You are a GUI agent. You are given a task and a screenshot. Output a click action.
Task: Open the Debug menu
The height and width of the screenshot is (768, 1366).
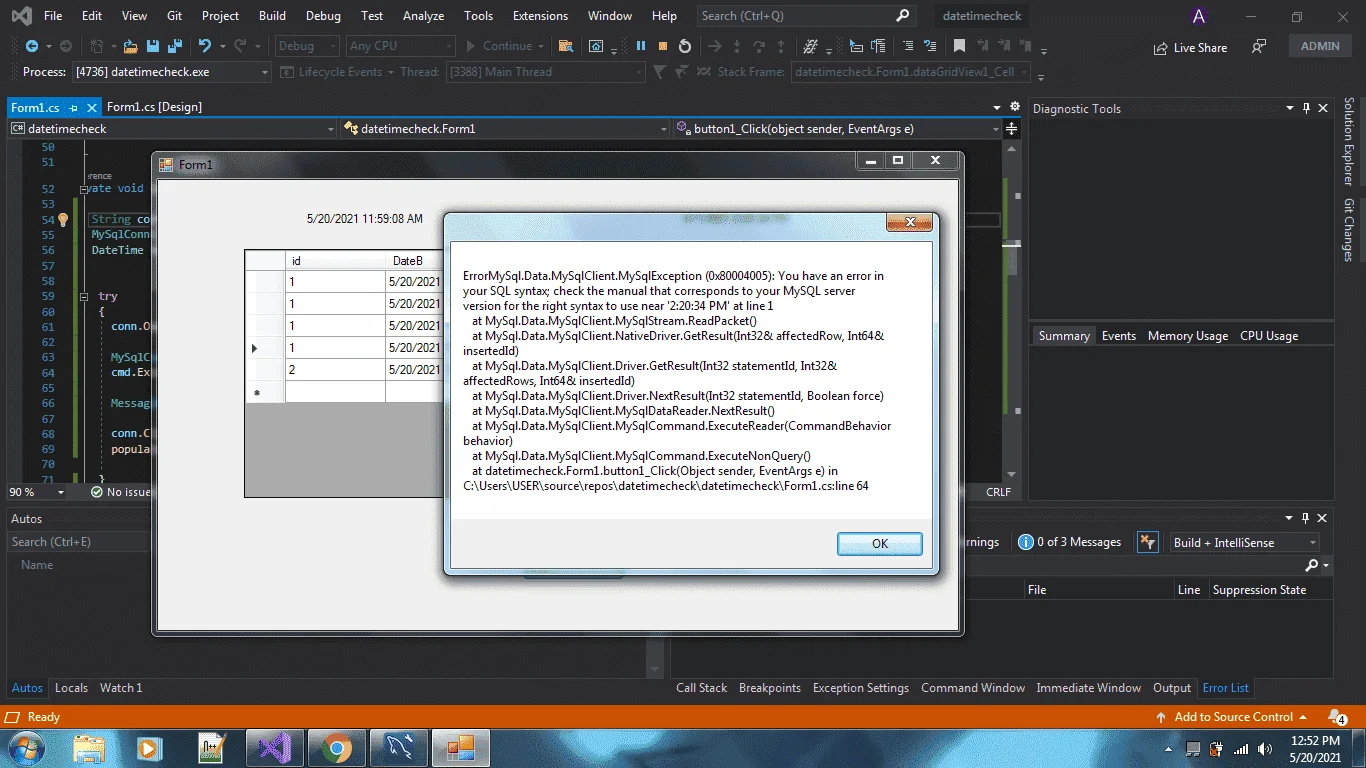(323, 16)
